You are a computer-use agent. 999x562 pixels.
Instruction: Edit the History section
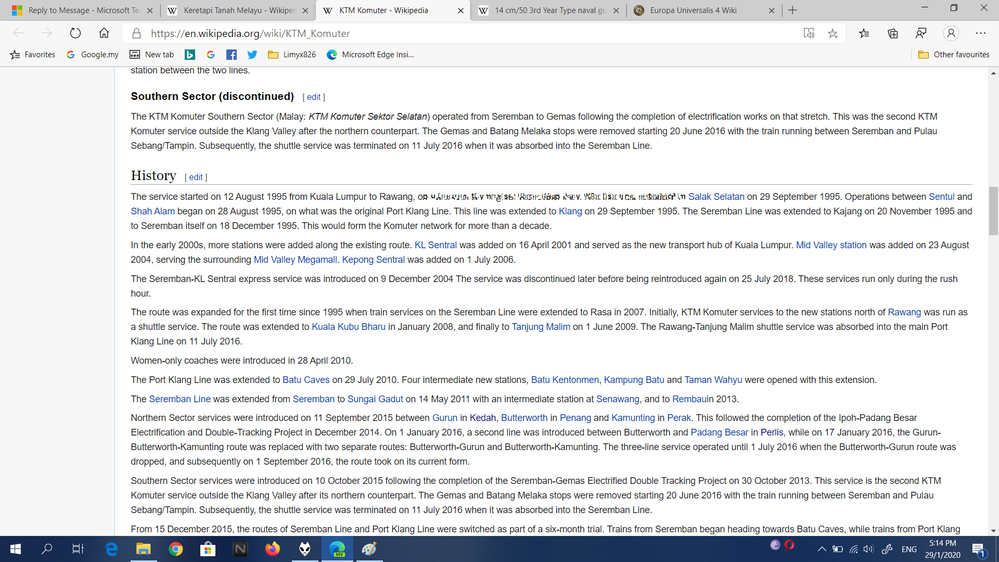[x=196, y=177]
